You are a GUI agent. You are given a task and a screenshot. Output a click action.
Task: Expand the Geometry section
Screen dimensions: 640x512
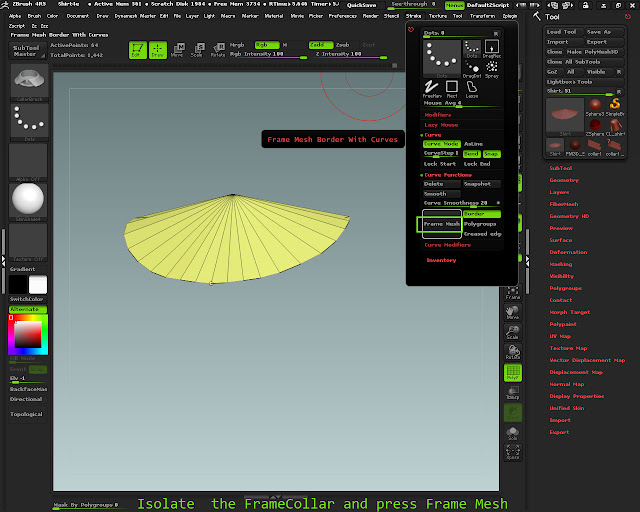[564, 180]
